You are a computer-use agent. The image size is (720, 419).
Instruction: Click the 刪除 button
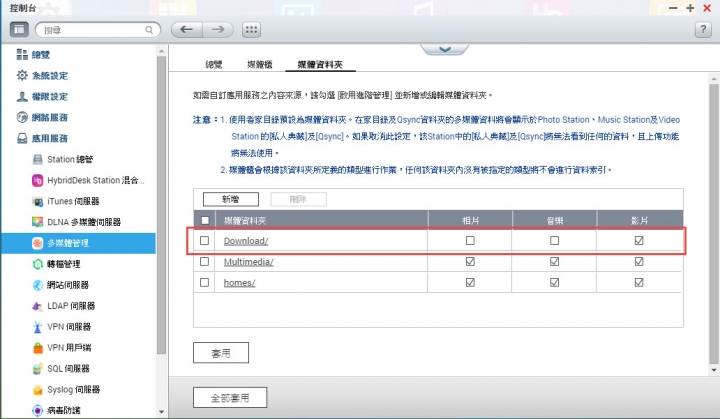click(x=298, y=199)
